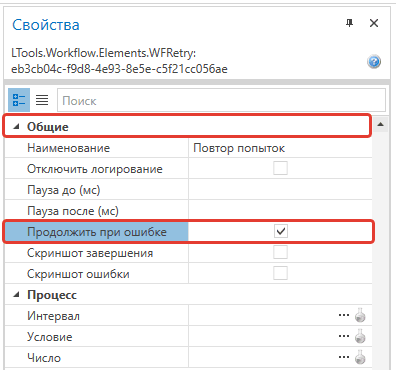Pin the Свойства panel
Screen dimensions: 396x370
[349, 23]
